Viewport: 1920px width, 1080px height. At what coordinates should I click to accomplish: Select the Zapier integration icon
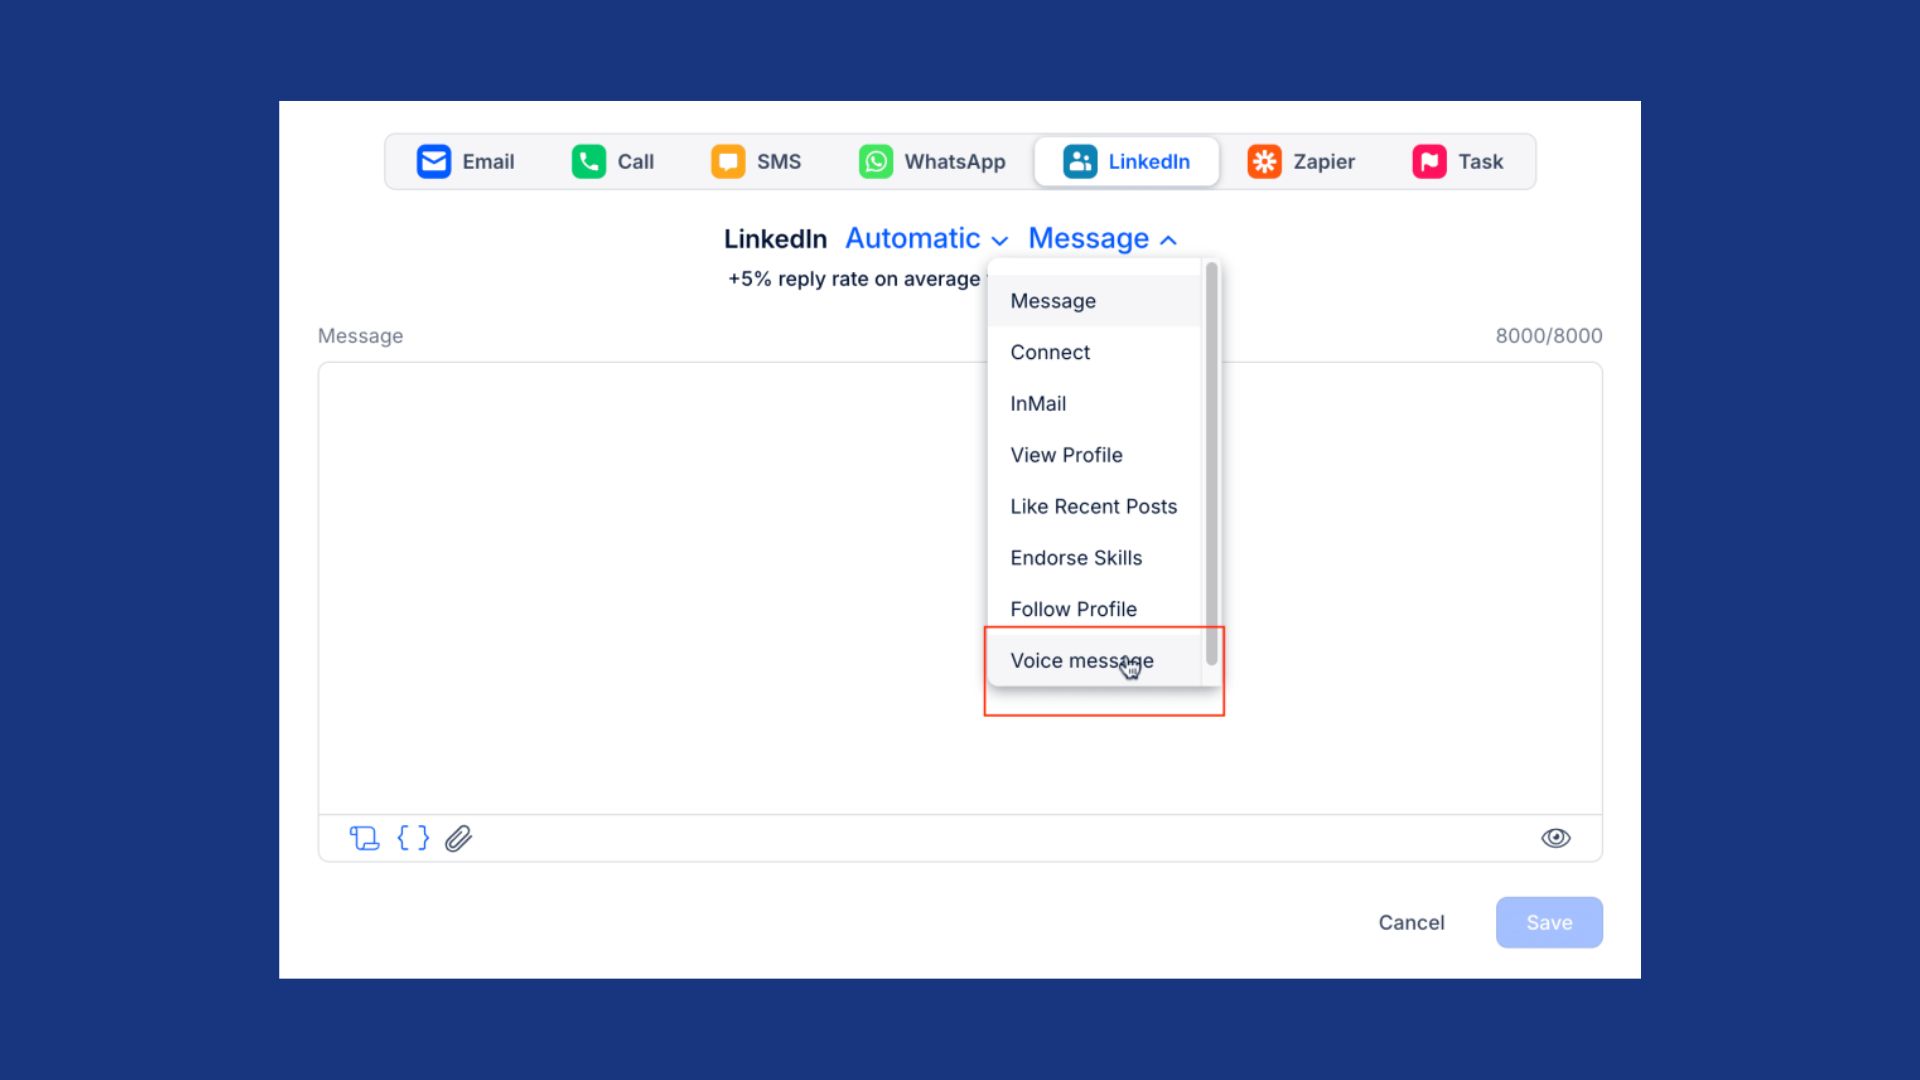point(1264,161)
